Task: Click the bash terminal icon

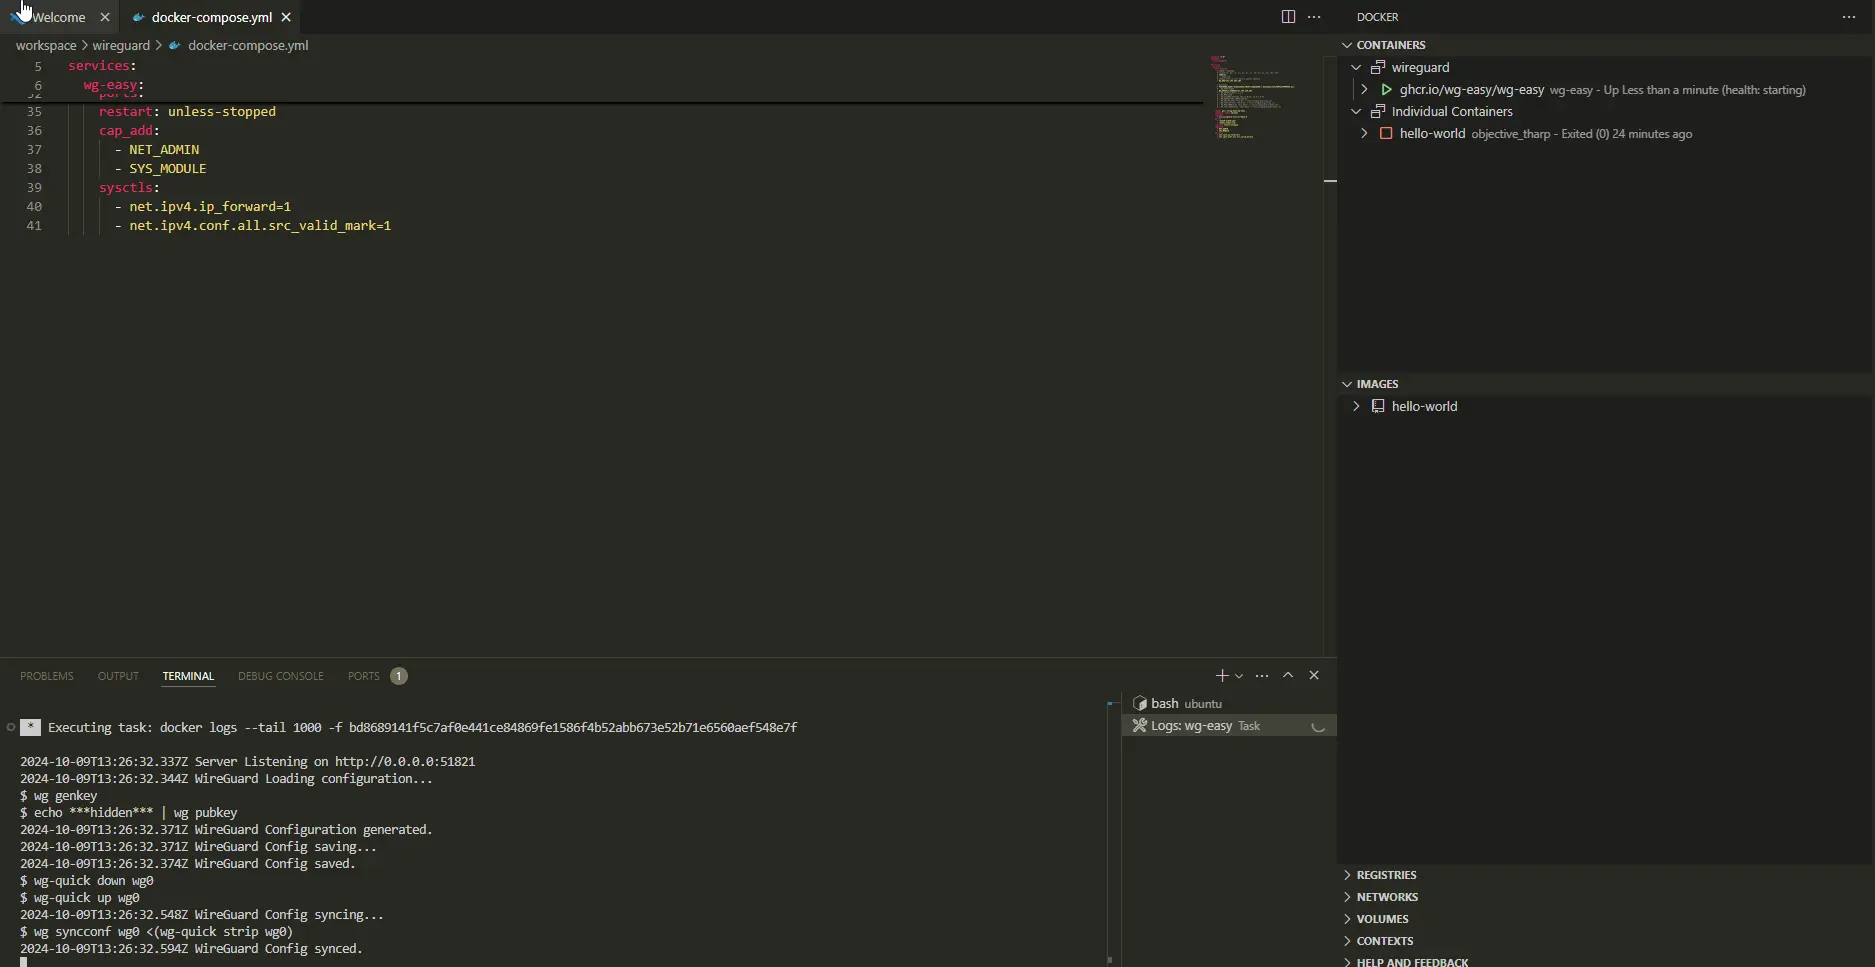Action: pos(1139,703)
